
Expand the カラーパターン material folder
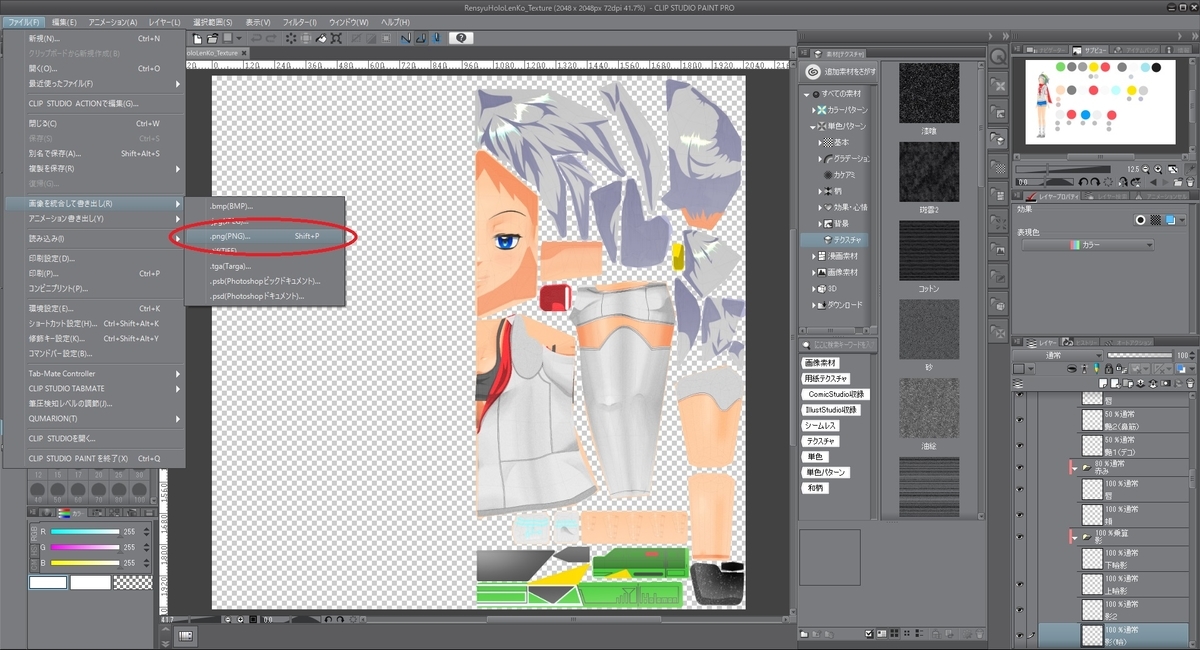[x=813, y=109]
